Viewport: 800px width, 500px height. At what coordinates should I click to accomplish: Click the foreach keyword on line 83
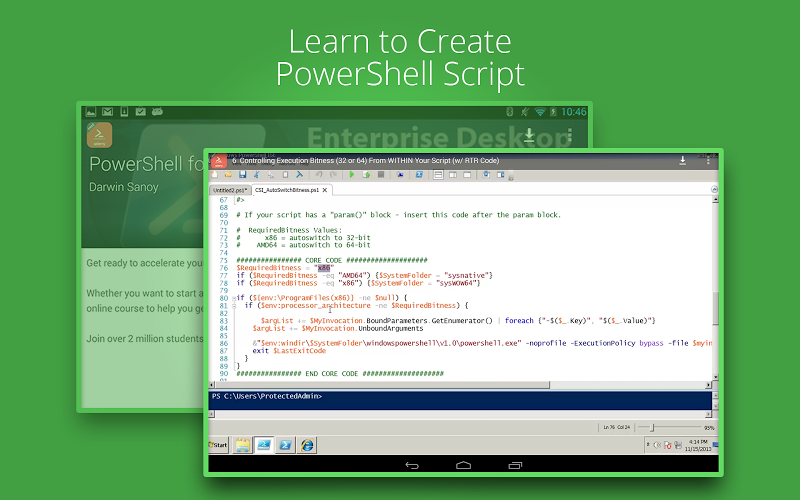point(519,320)
